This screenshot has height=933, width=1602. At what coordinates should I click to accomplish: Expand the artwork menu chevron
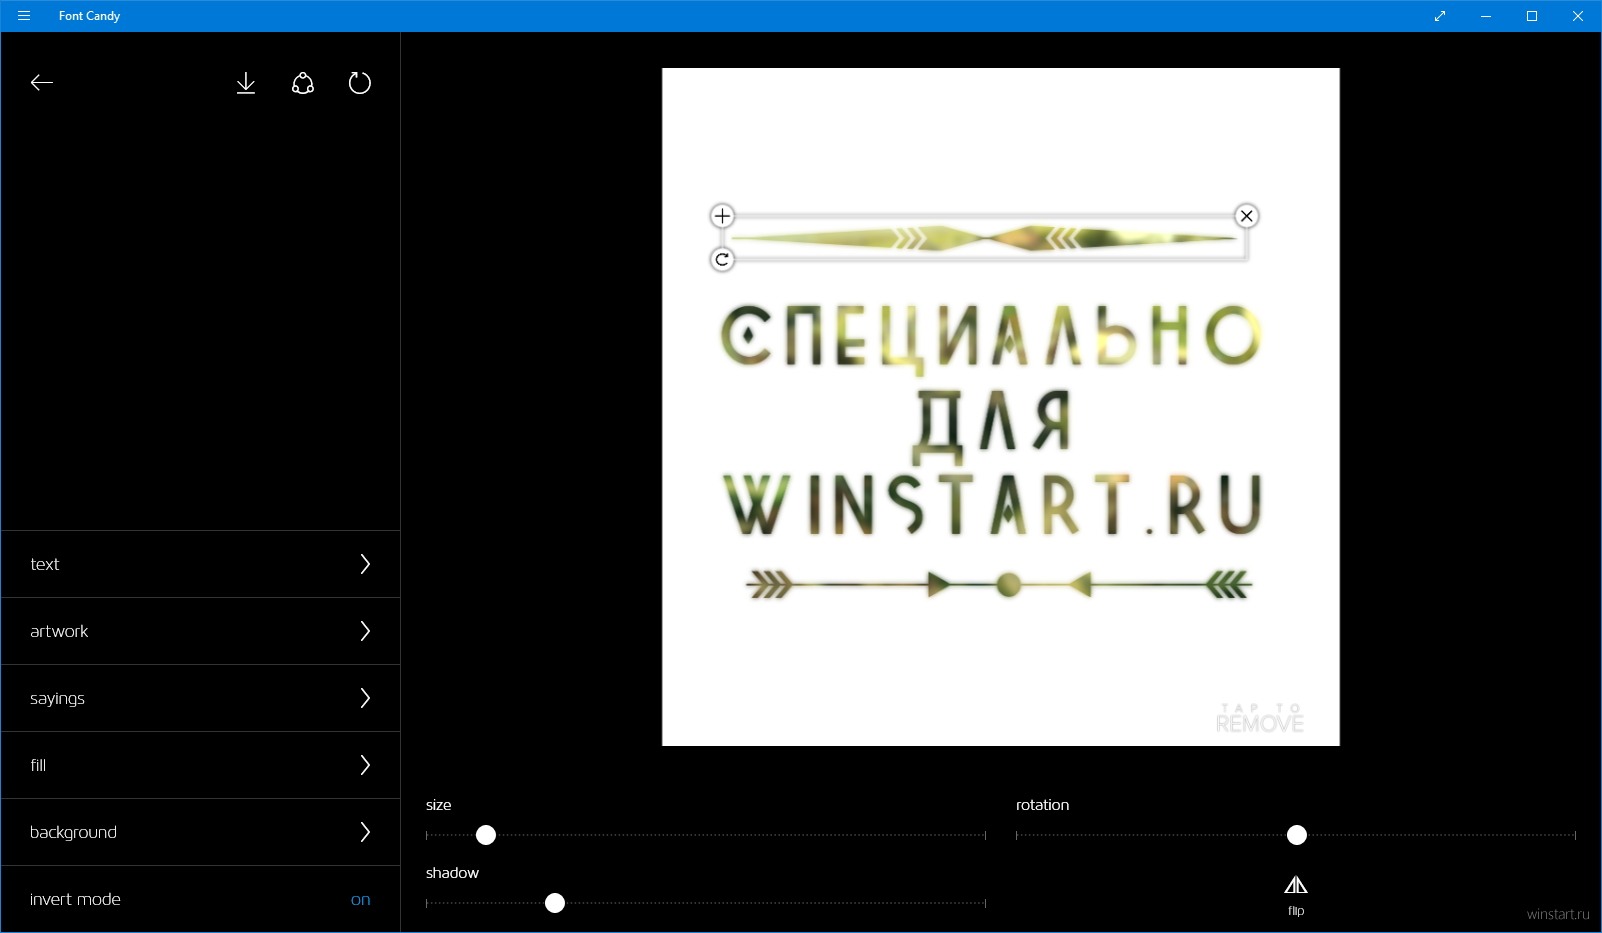pyautogui.click(x=365, y=631)
